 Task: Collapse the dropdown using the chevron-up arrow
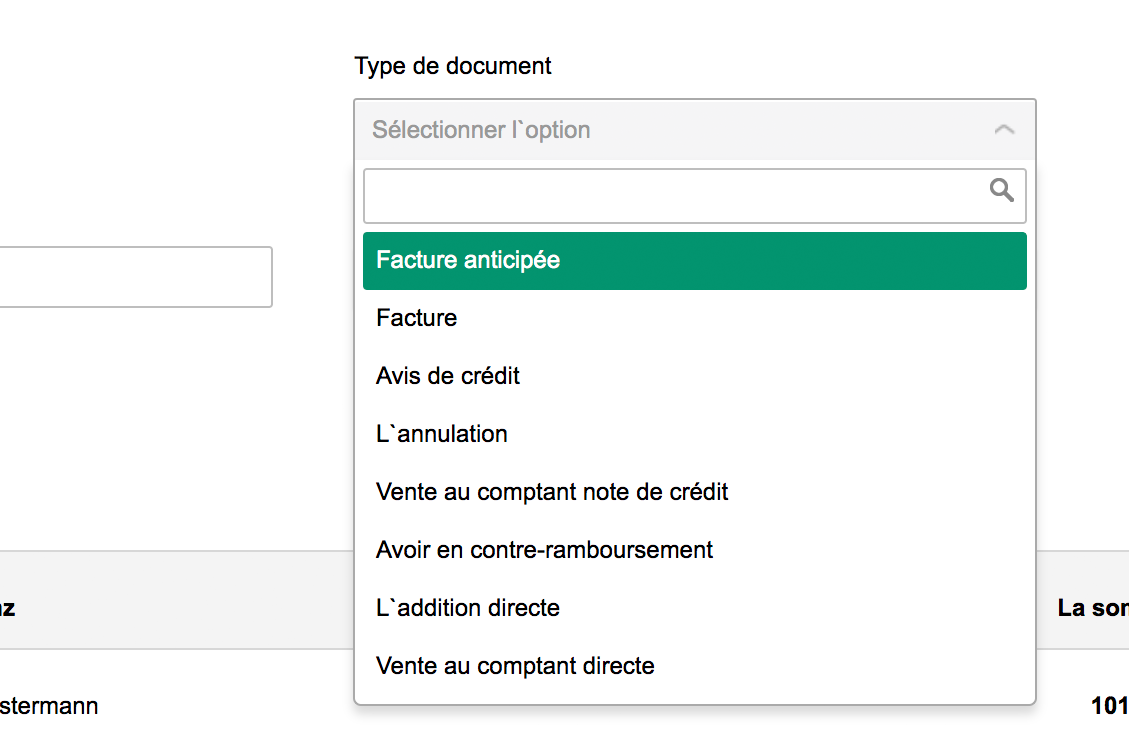[x=1004, y=130]
